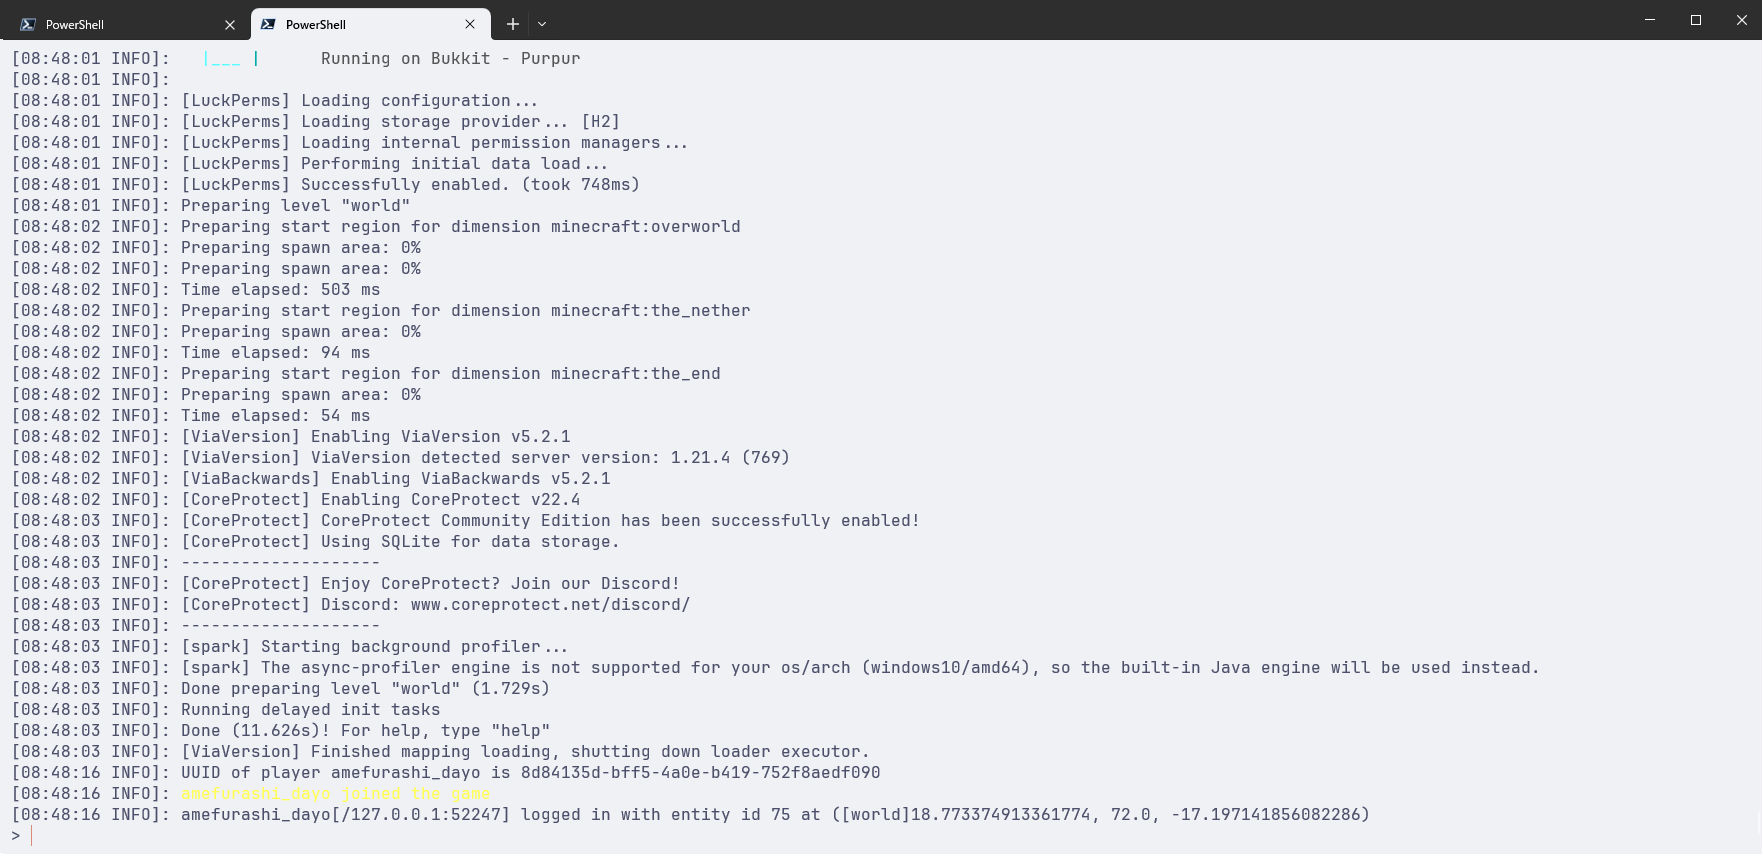Click the PowerShell icon on active tab
Image resolution: width=1762 pixels, height=854 pixels.
[x=268, y=24]
